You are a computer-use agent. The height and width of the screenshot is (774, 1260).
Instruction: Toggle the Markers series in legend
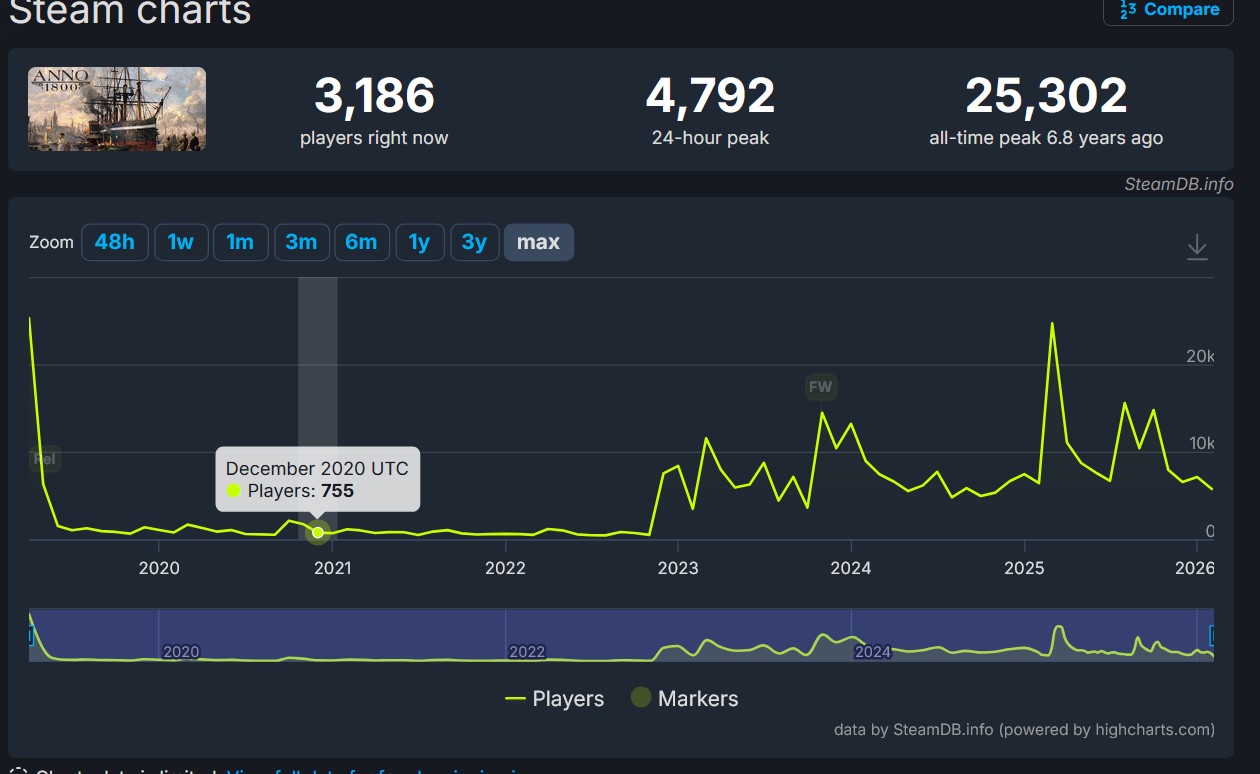[684, 698]
